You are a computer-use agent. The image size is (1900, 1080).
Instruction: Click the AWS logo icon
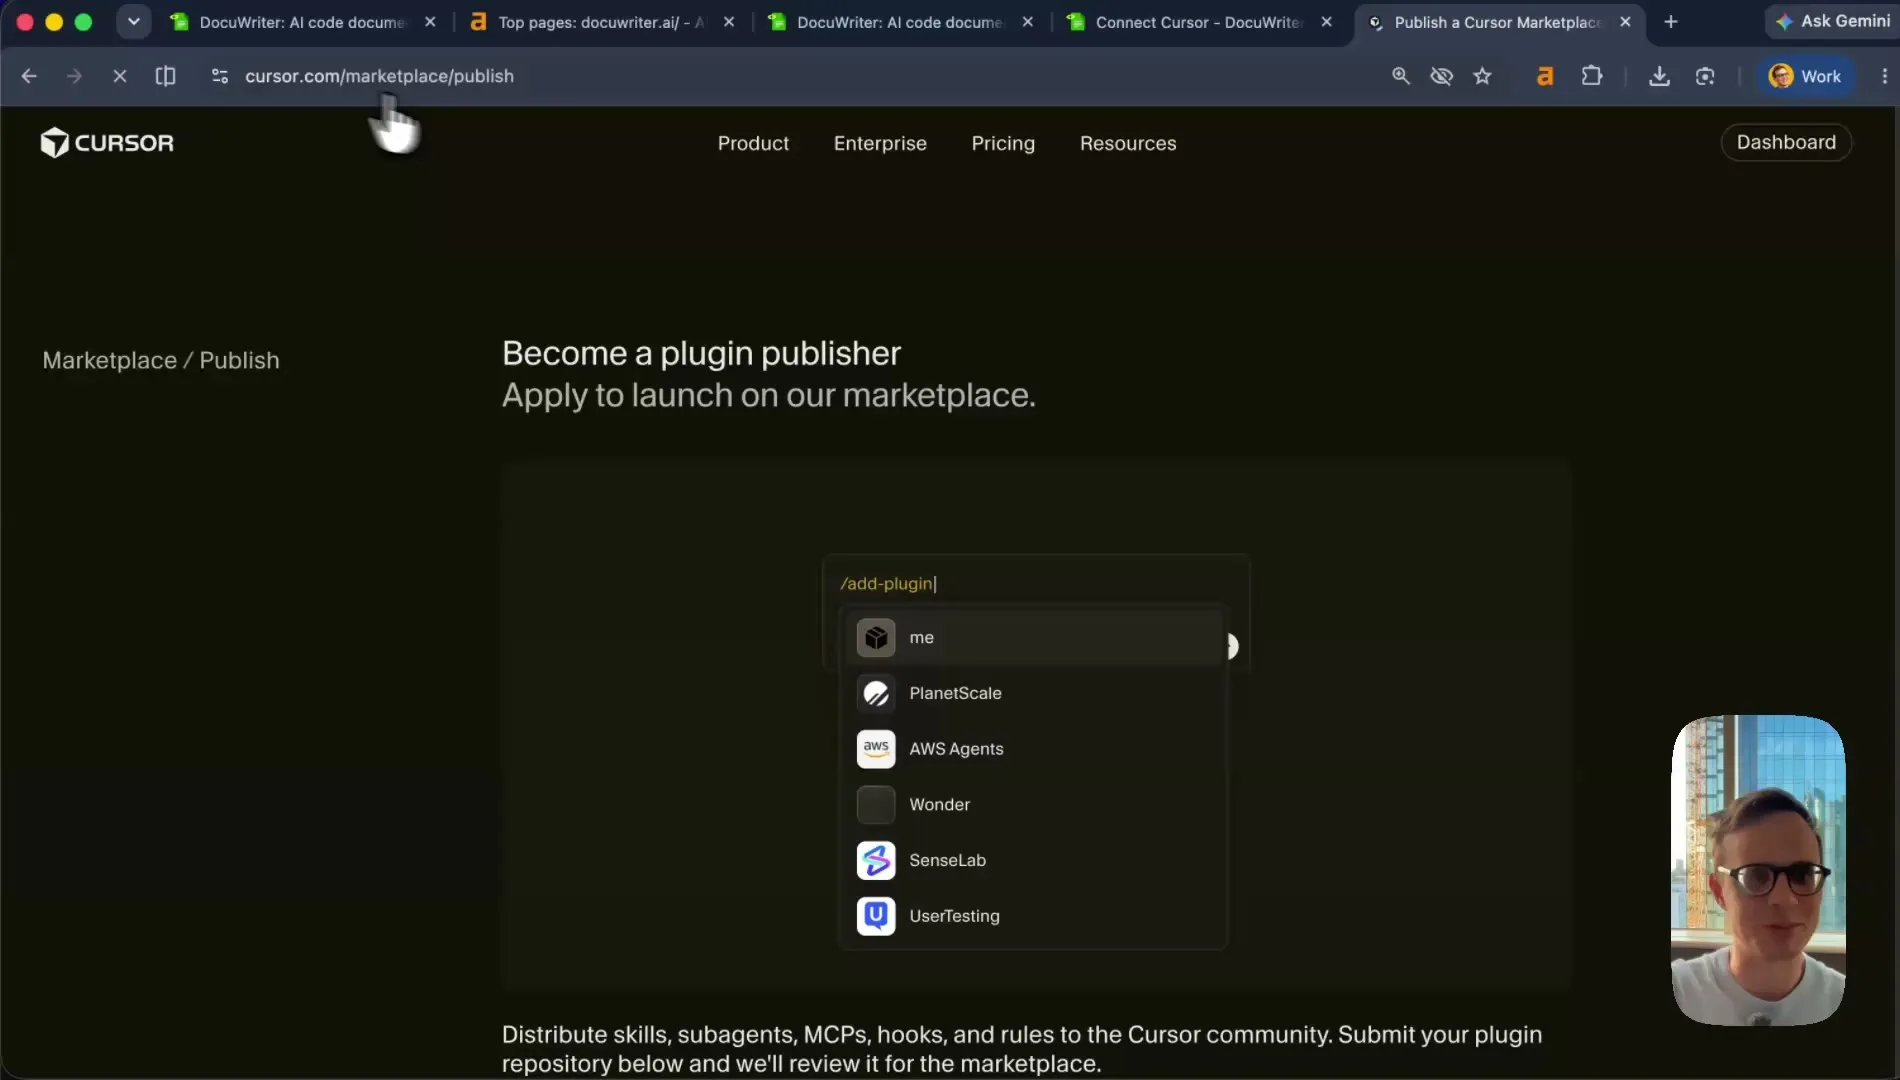pyautogui.click(x=876, y=748)
